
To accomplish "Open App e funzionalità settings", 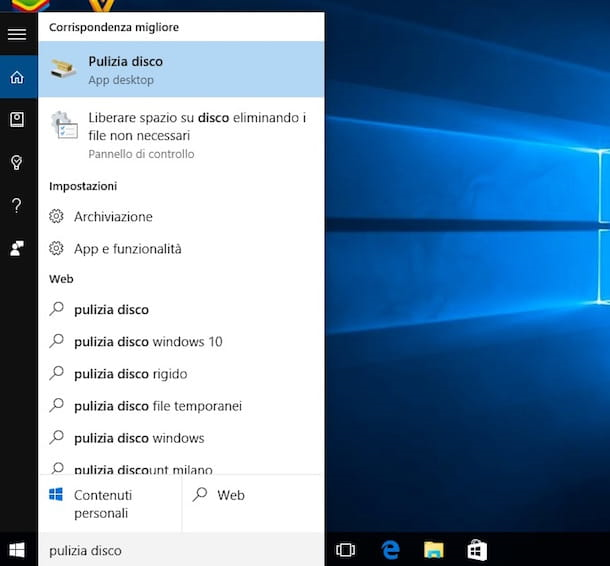I will point(127,249).
